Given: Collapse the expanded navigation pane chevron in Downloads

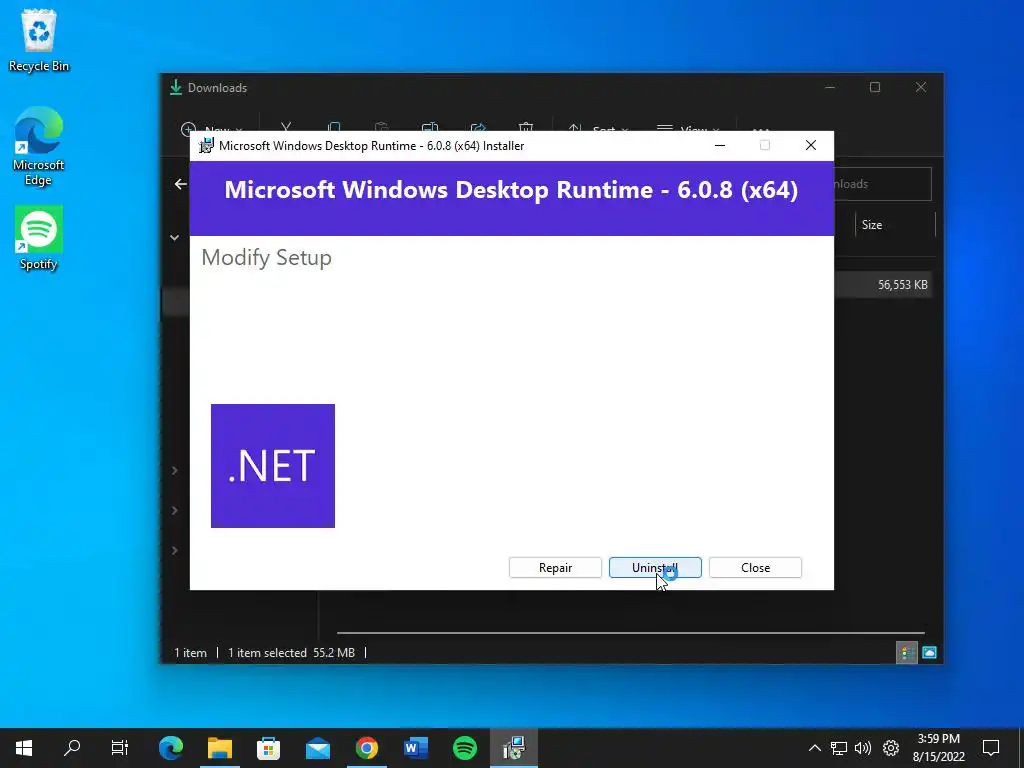Looking at the screenshot, I should click(174, 238).
